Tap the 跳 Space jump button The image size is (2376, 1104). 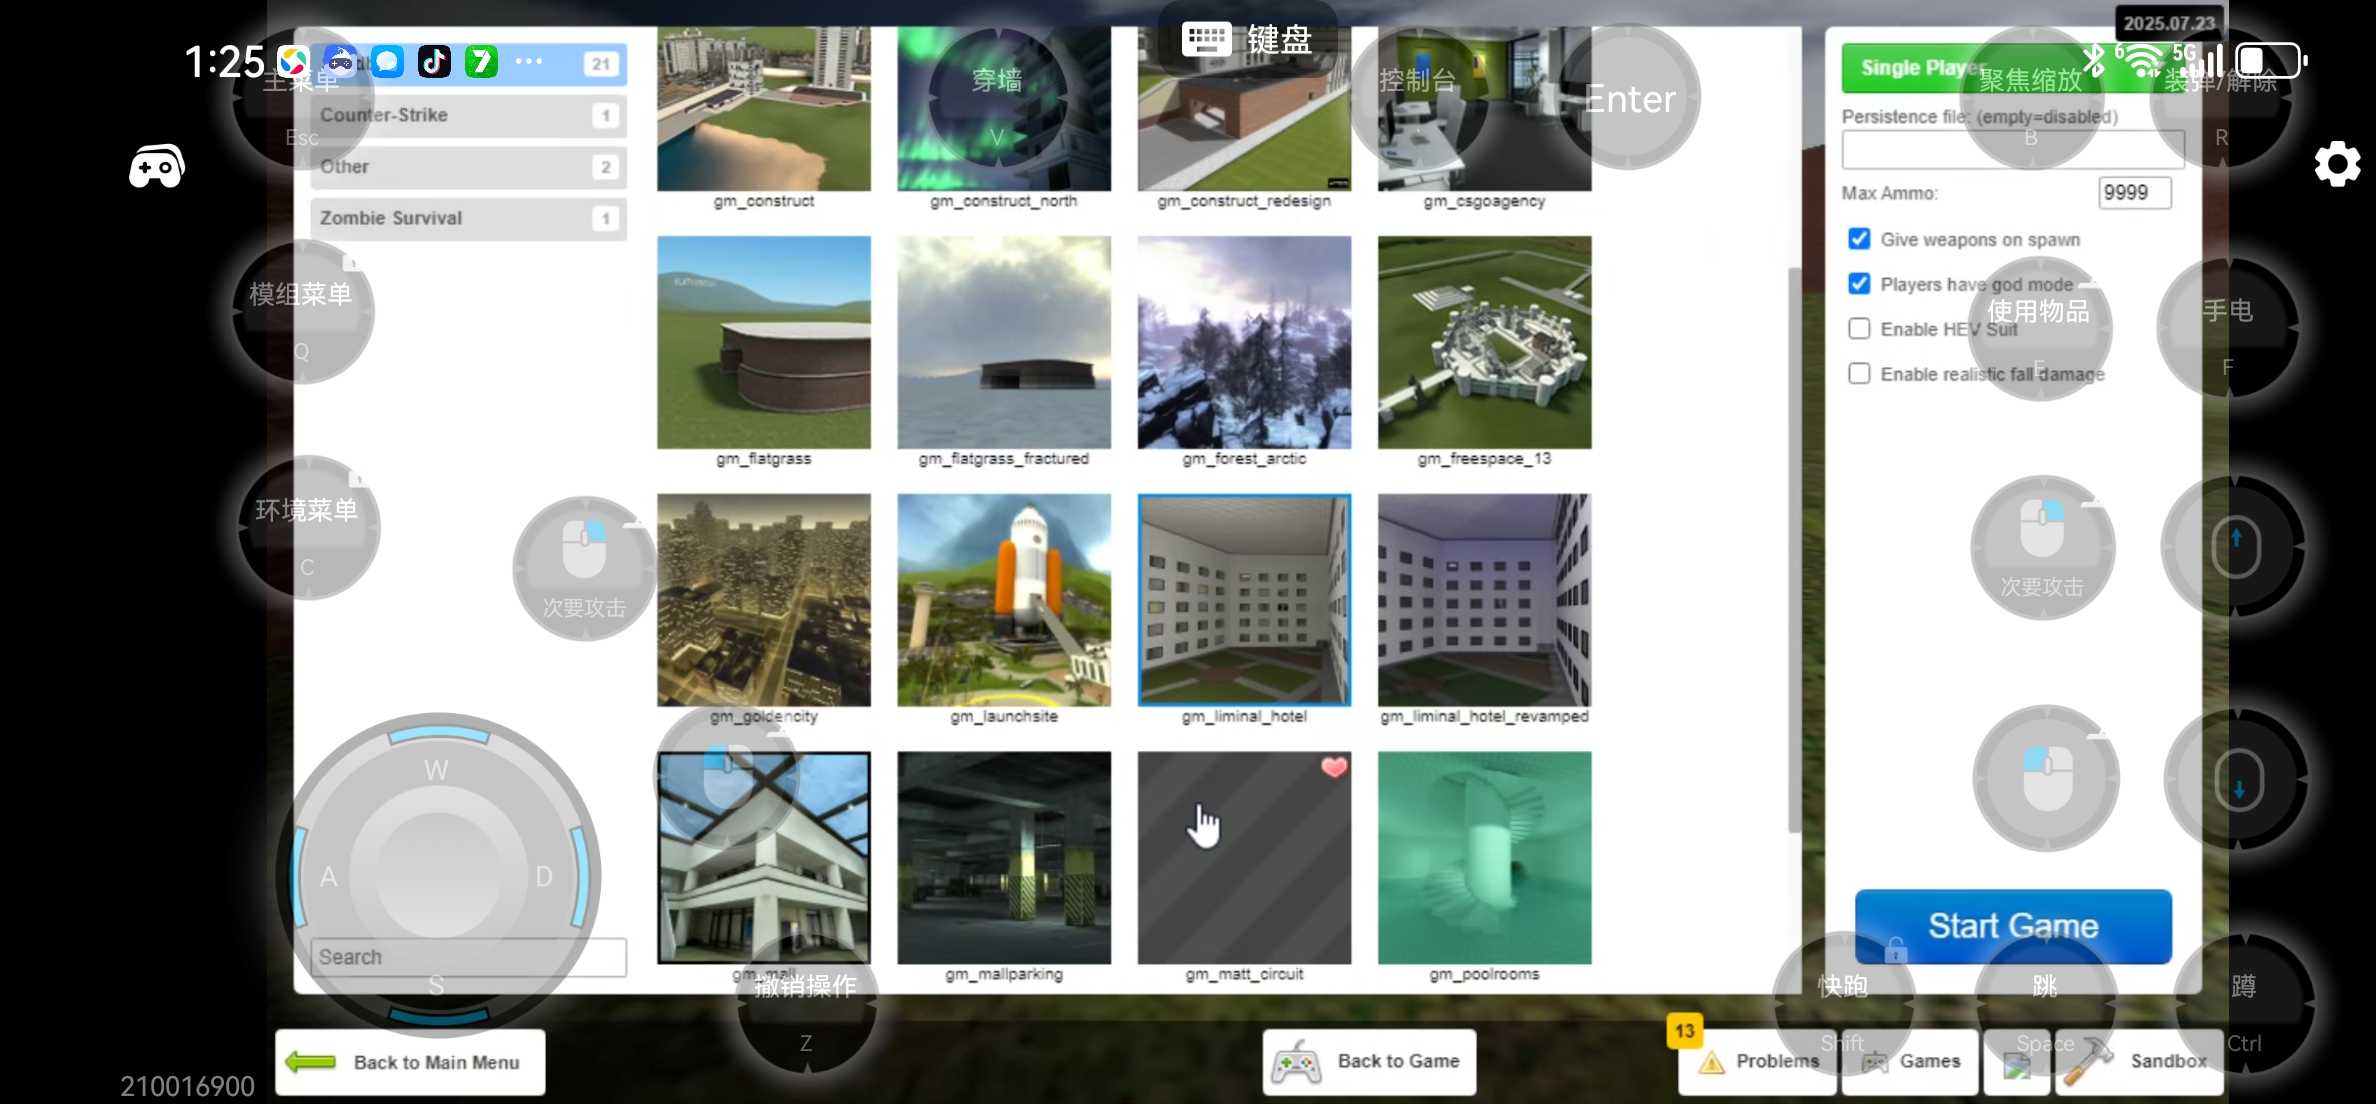point(2045,1002)
